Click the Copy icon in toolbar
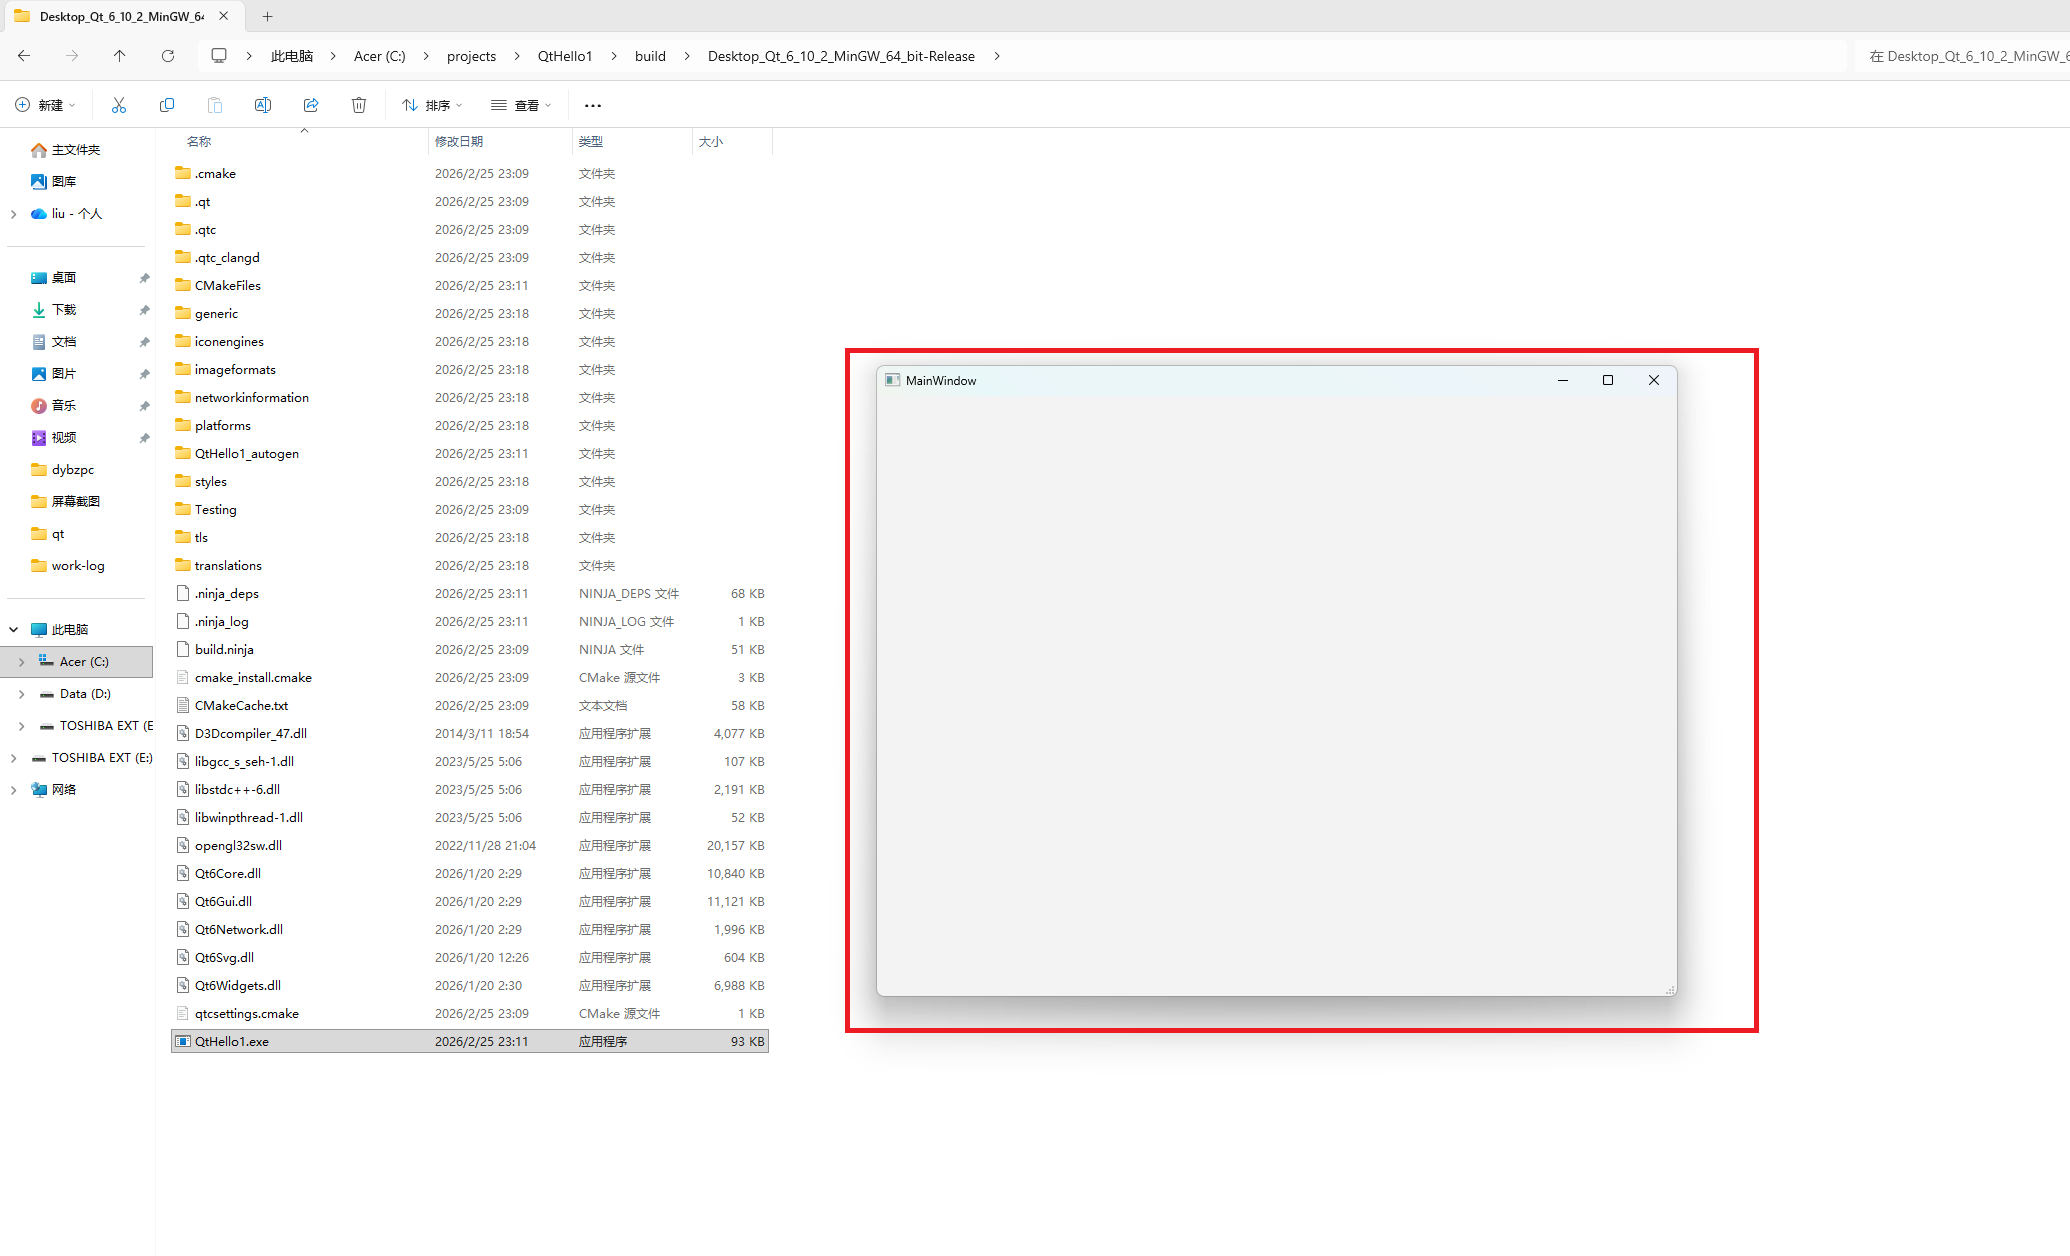2070x1256 pixels. [x=167, y=105]
